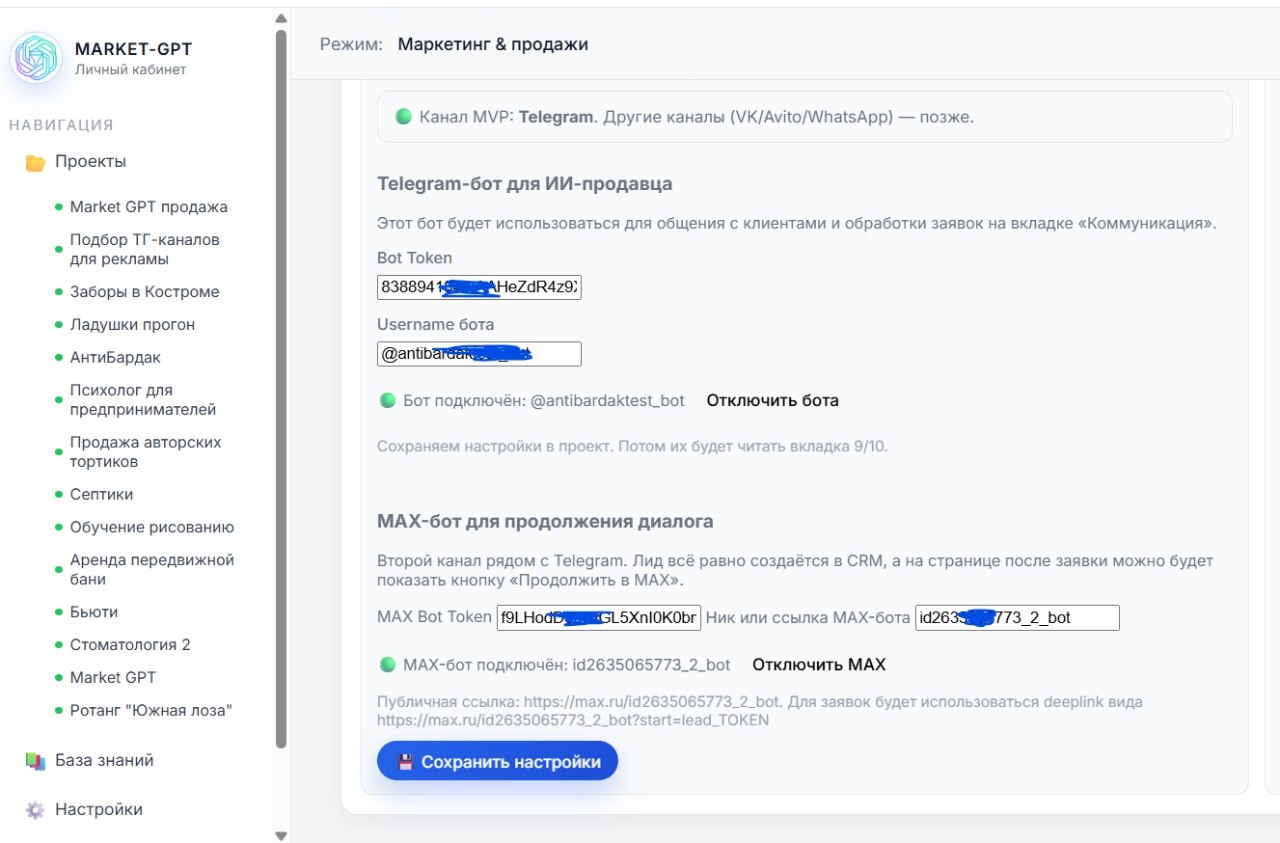The height and width of the screenshot is (843, 1280).
Task: Click the Сохранить настройки button
Action: 497,761
